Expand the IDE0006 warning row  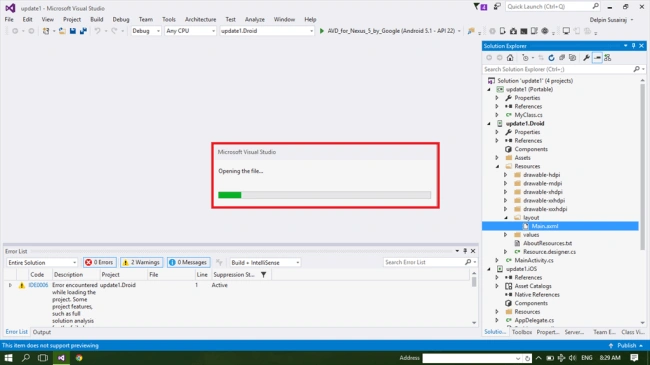click(10, 285)
